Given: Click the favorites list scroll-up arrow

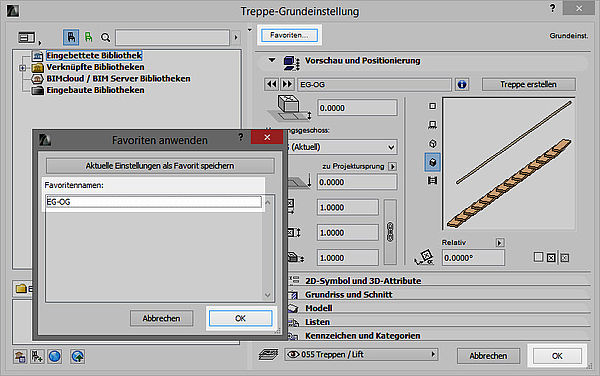Looking at the screenshot, I should coord(267,202).
